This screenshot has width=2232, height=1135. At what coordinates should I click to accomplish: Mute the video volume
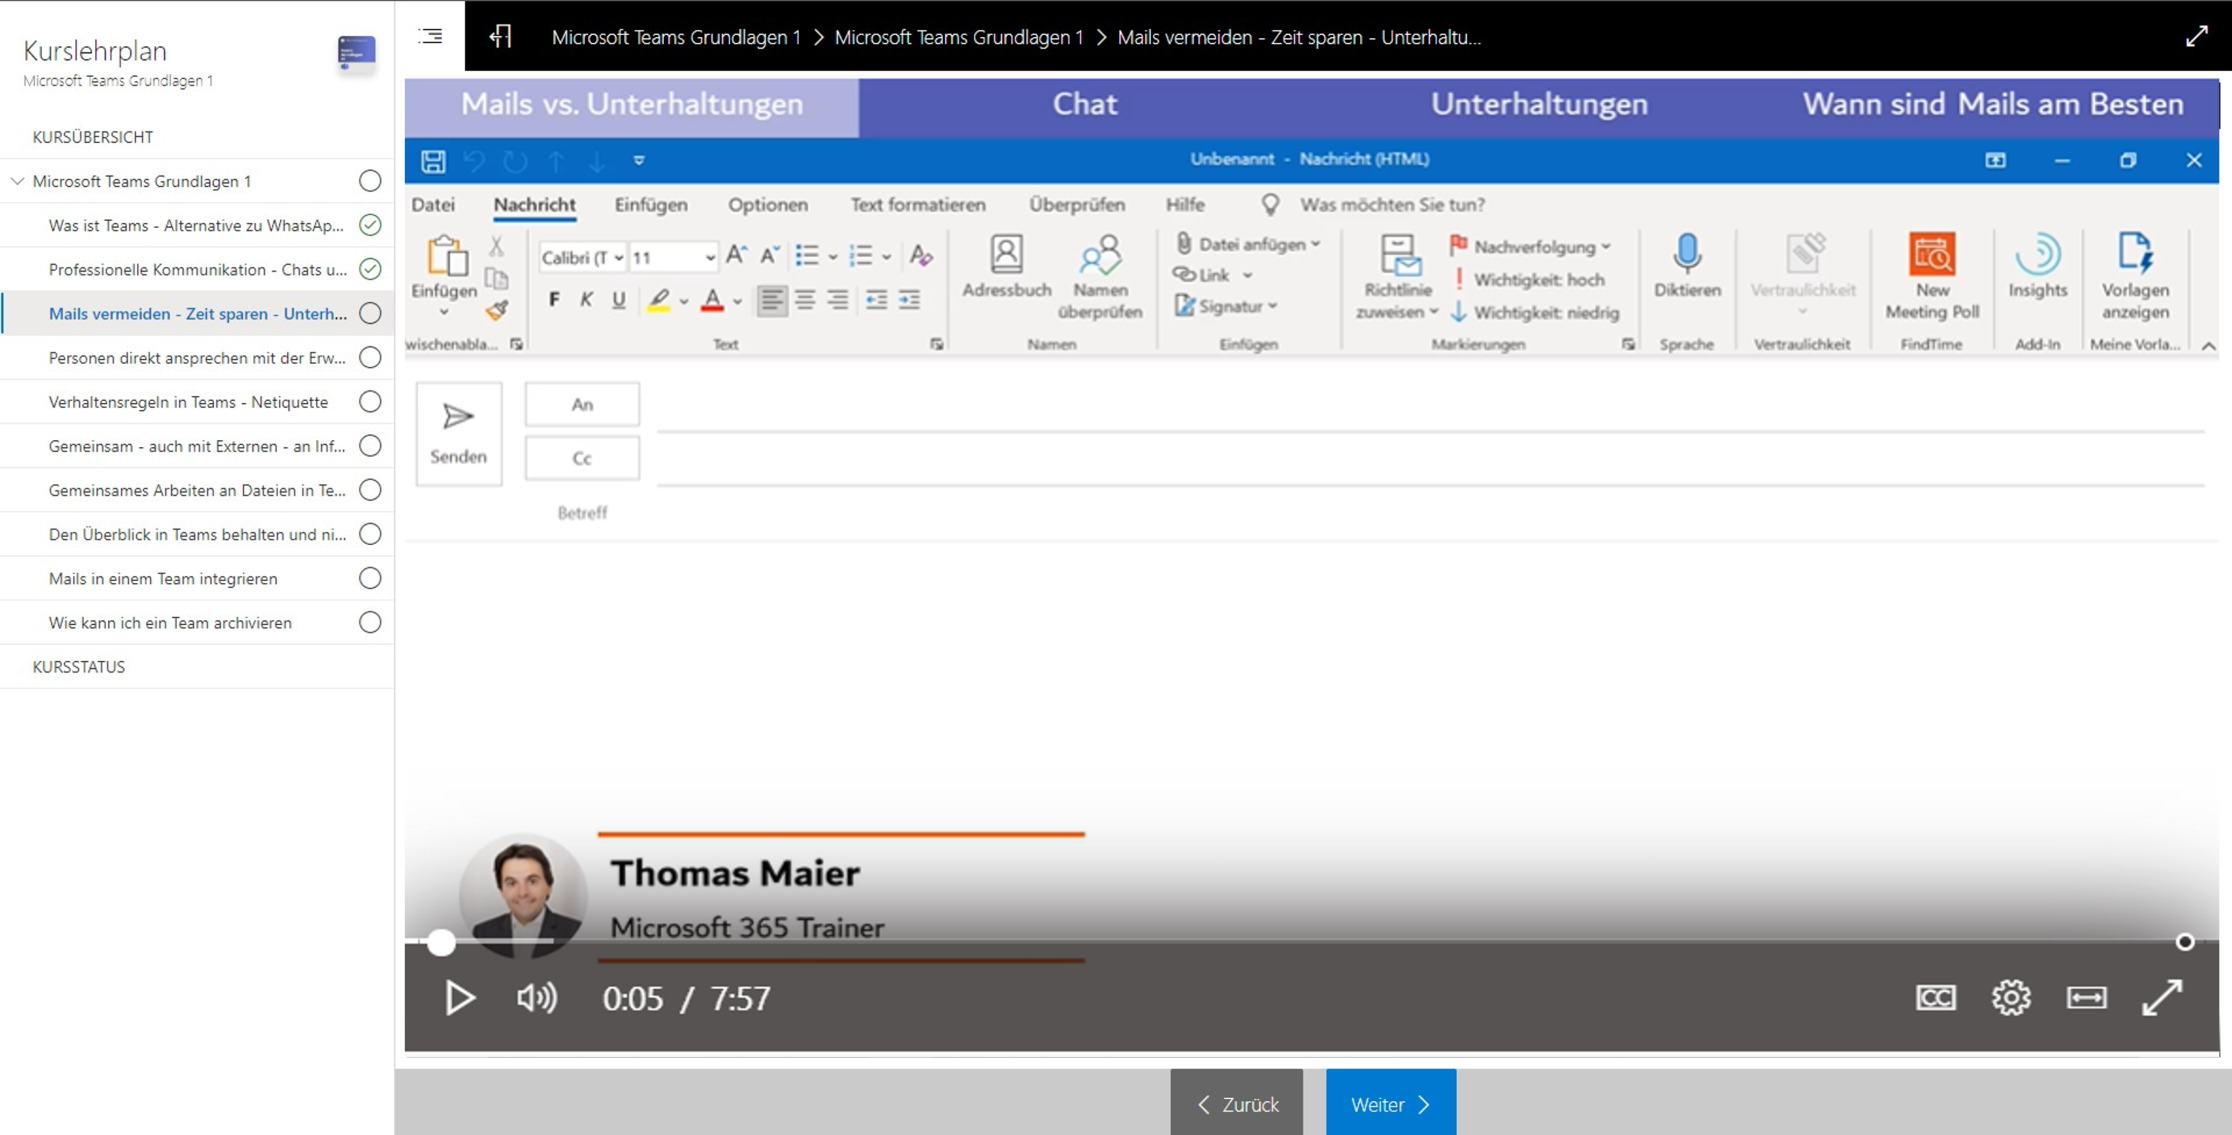536,997
